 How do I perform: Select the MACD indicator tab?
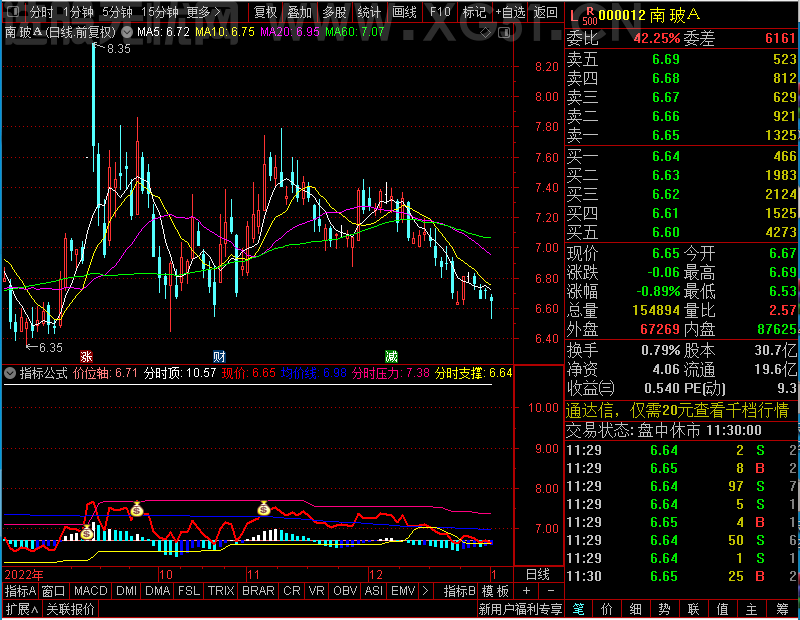pos(91,591)
